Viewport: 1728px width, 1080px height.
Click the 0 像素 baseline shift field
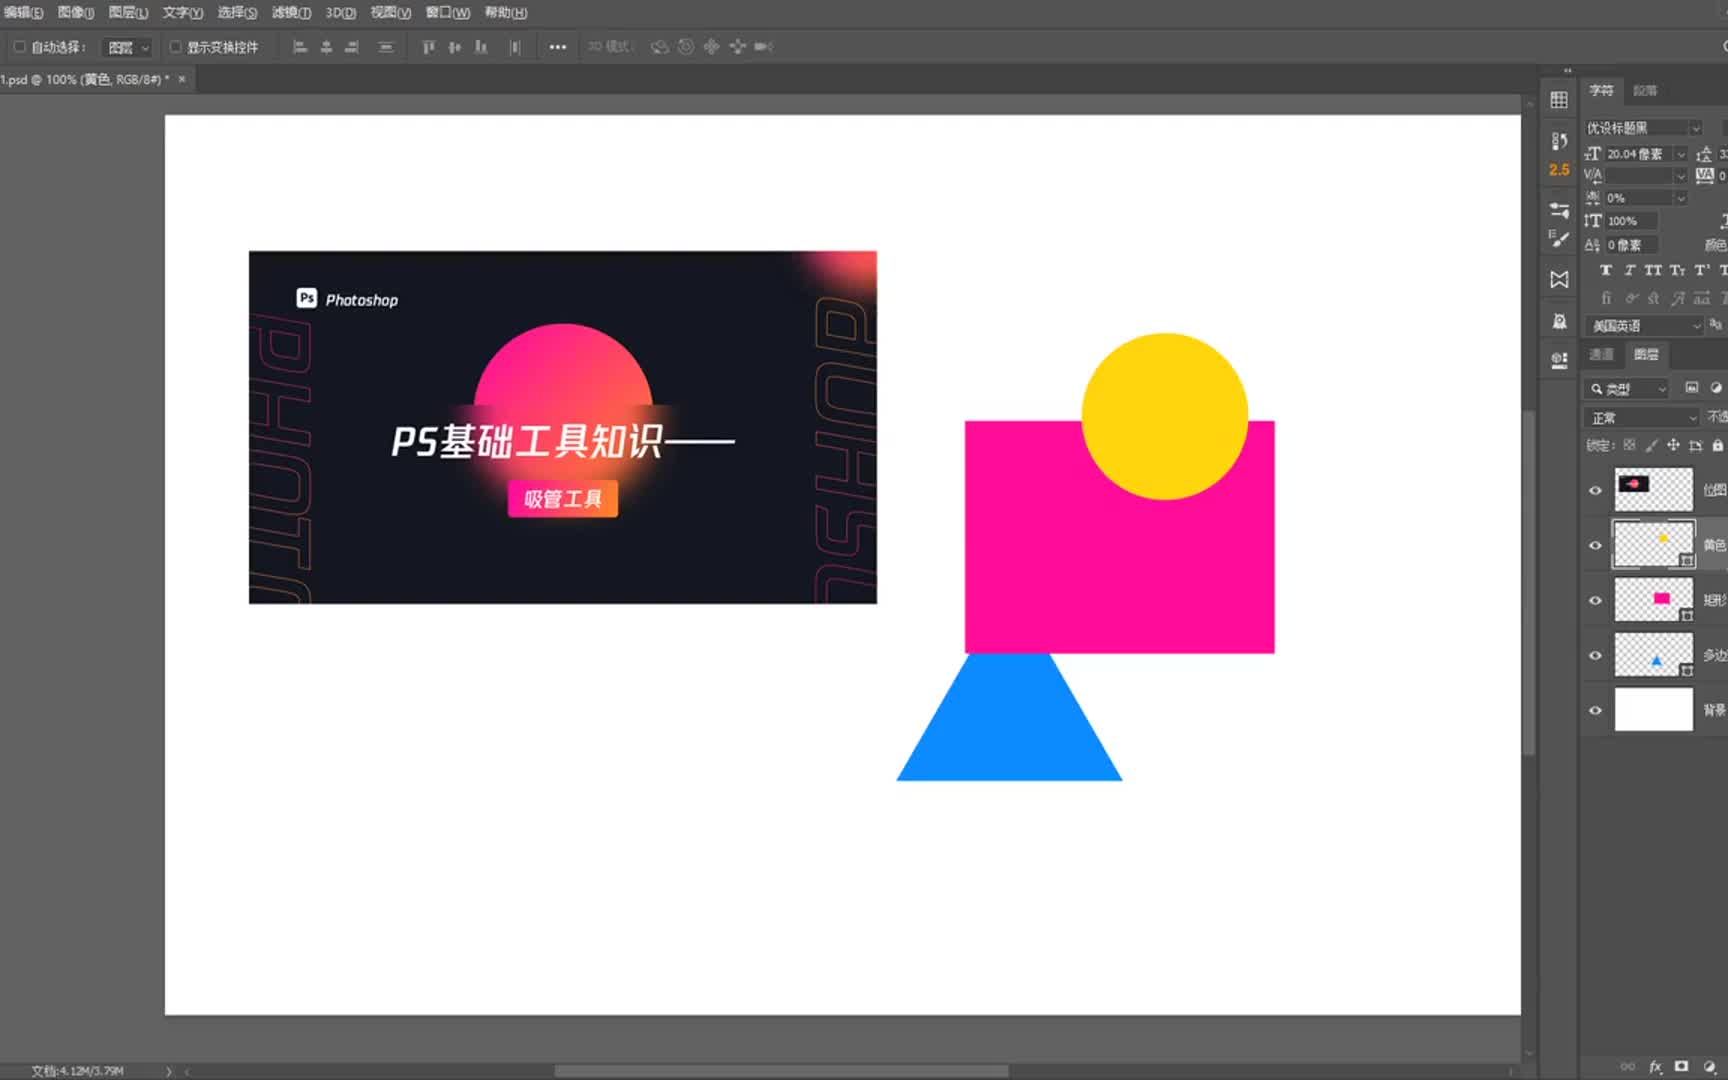(1631, 245)
